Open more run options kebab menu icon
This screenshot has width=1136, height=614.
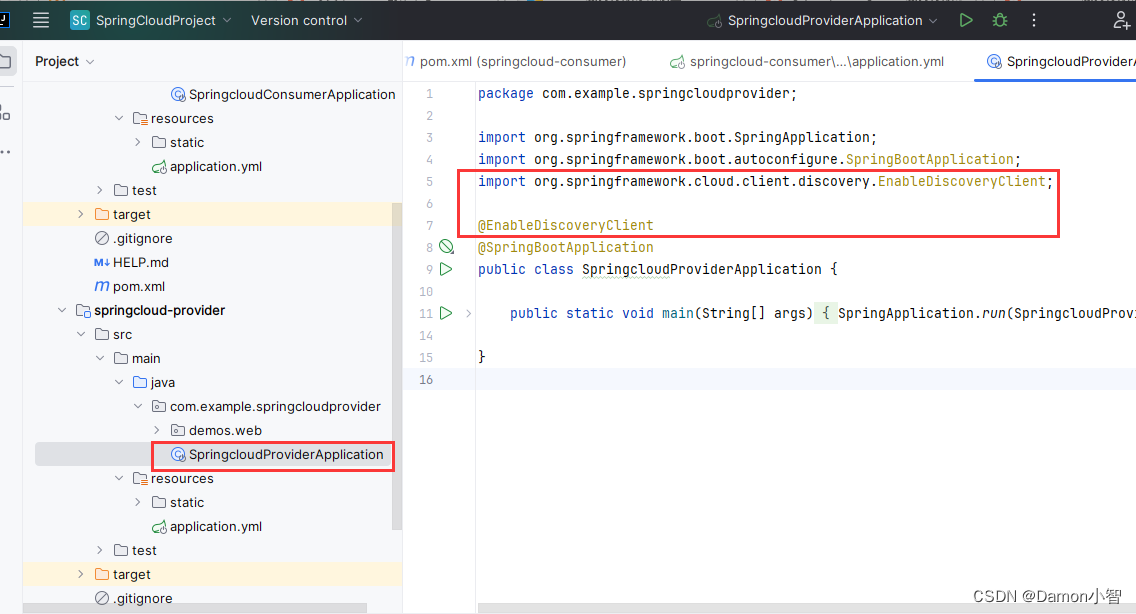pyautogui.click(x=1033, y=19)
